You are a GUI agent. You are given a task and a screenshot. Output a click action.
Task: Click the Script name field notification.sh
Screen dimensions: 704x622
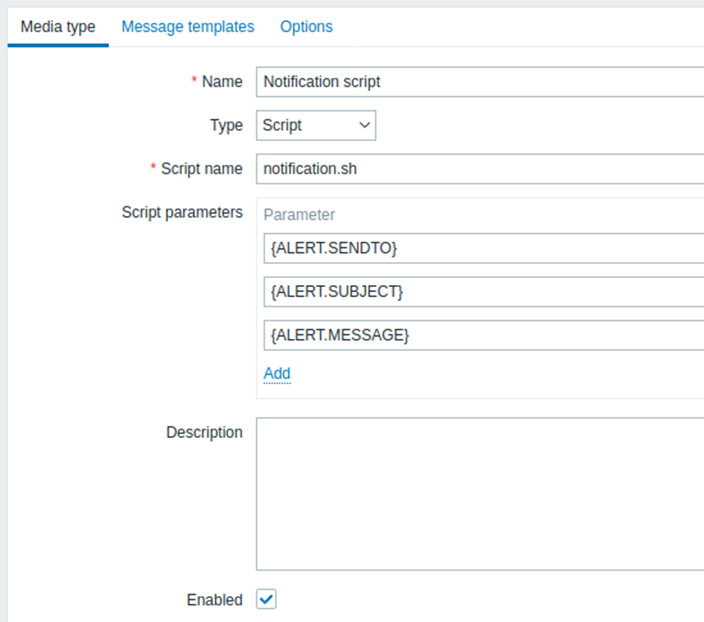coord(480,169)
